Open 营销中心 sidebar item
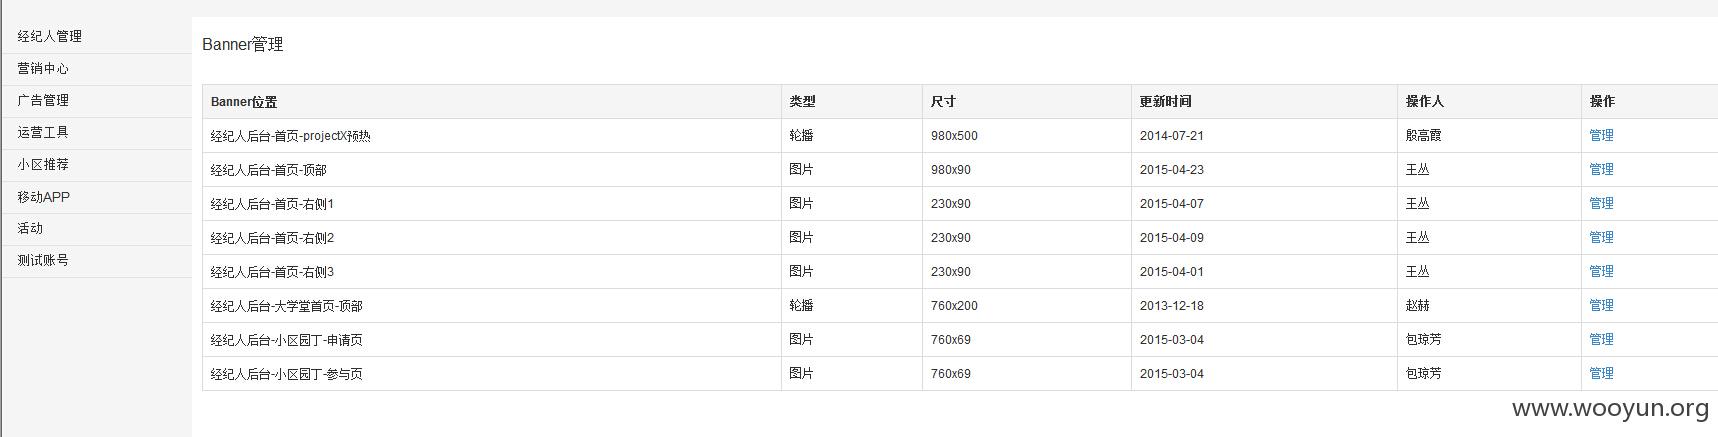Viewport: 1718px width, 437px height. click(43, 68)
